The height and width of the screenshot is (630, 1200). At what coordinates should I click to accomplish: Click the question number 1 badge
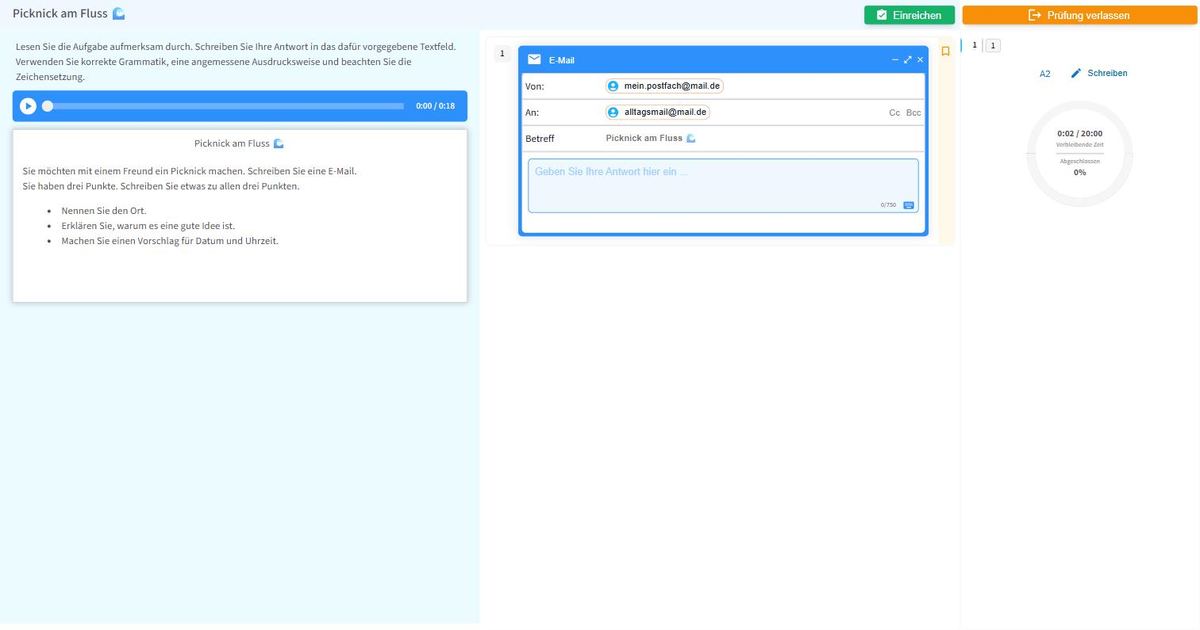(x=502, y=54)
